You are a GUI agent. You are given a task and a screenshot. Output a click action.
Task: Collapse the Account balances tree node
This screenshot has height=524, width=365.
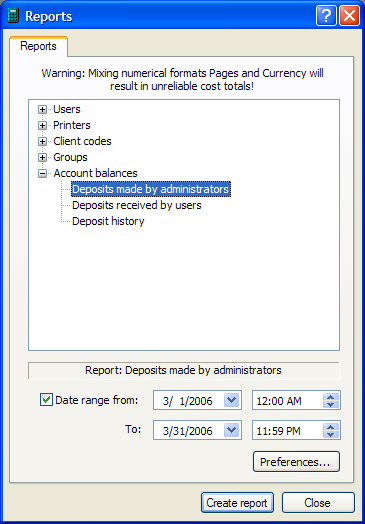pos(42,173)
